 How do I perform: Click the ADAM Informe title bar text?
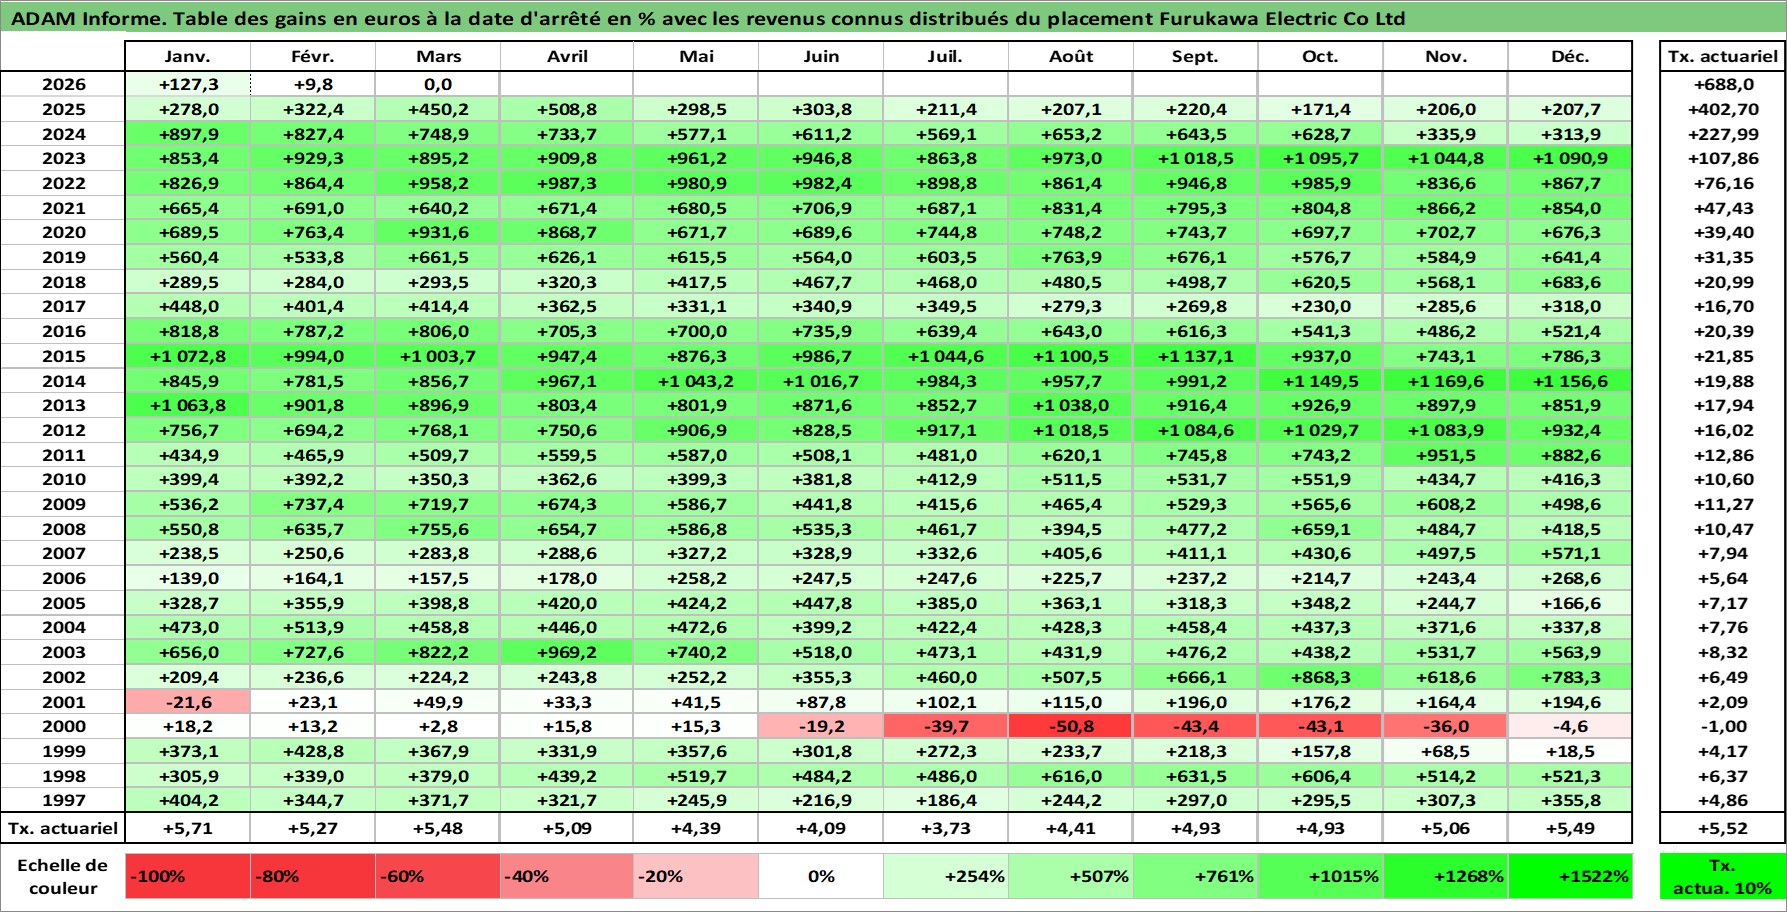[x=708, y=18]
